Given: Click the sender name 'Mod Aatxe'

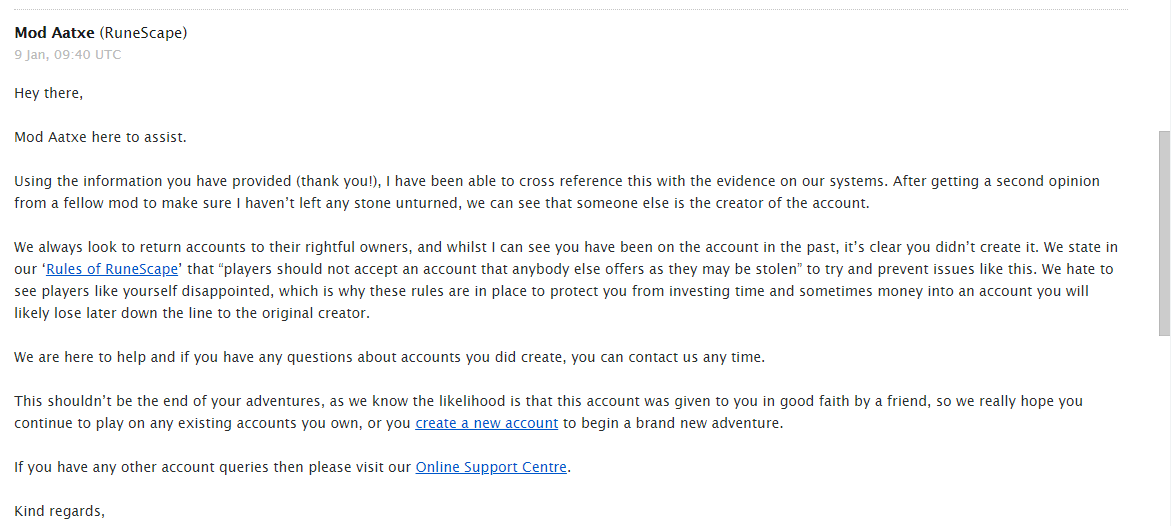Looking at the screenshot, I should [55, 33].
